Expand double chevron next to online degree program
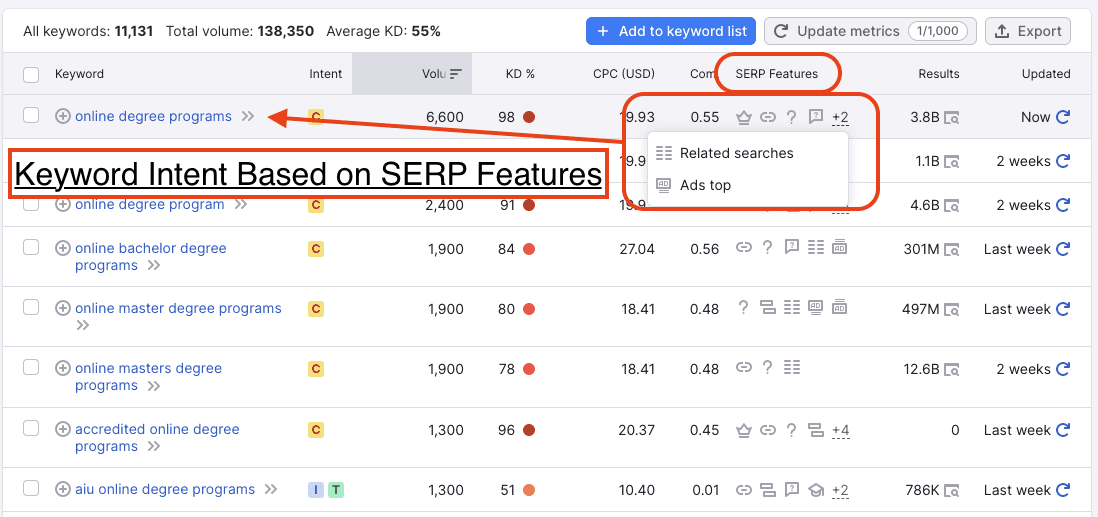The image size is (1098, 517). click(x=241, y=205)
